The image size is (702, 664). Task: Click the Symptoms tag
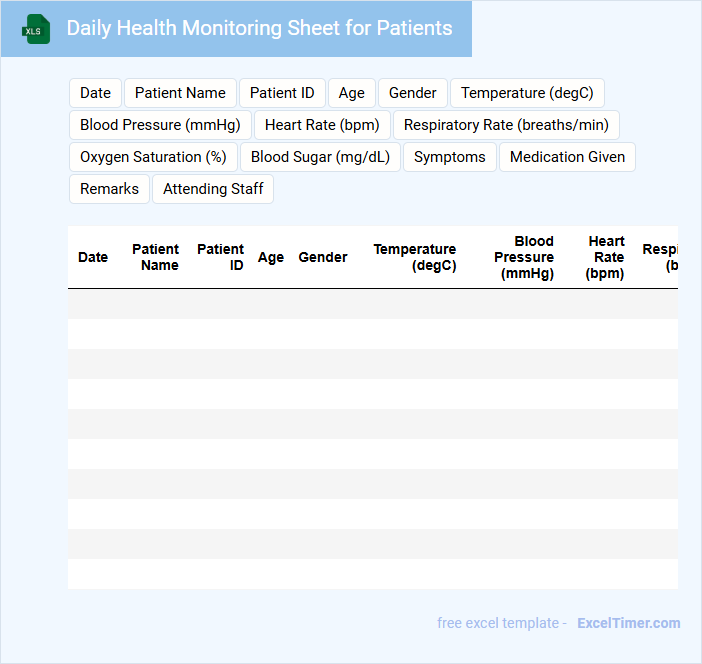pyautogui.click(x=449, y=157)
